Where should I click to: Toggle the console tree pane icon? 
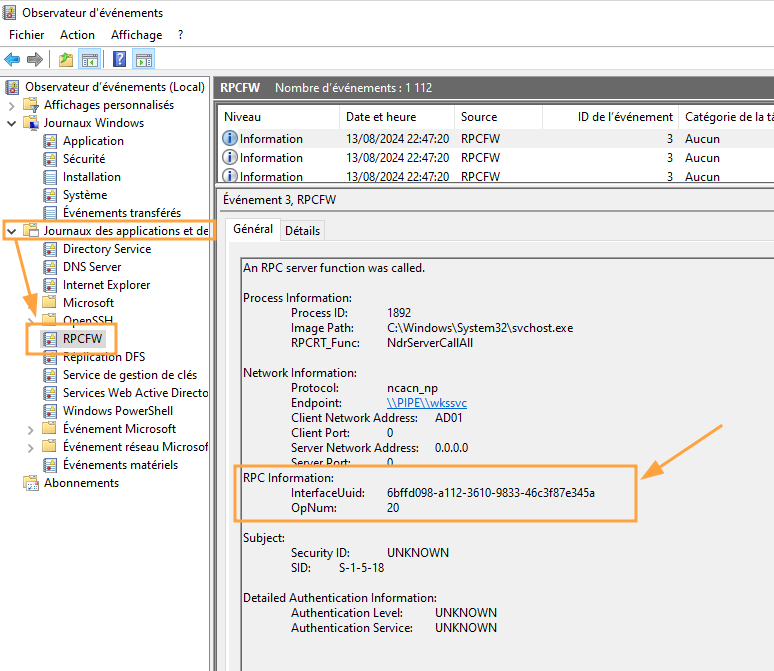click(x=89, y=59)
